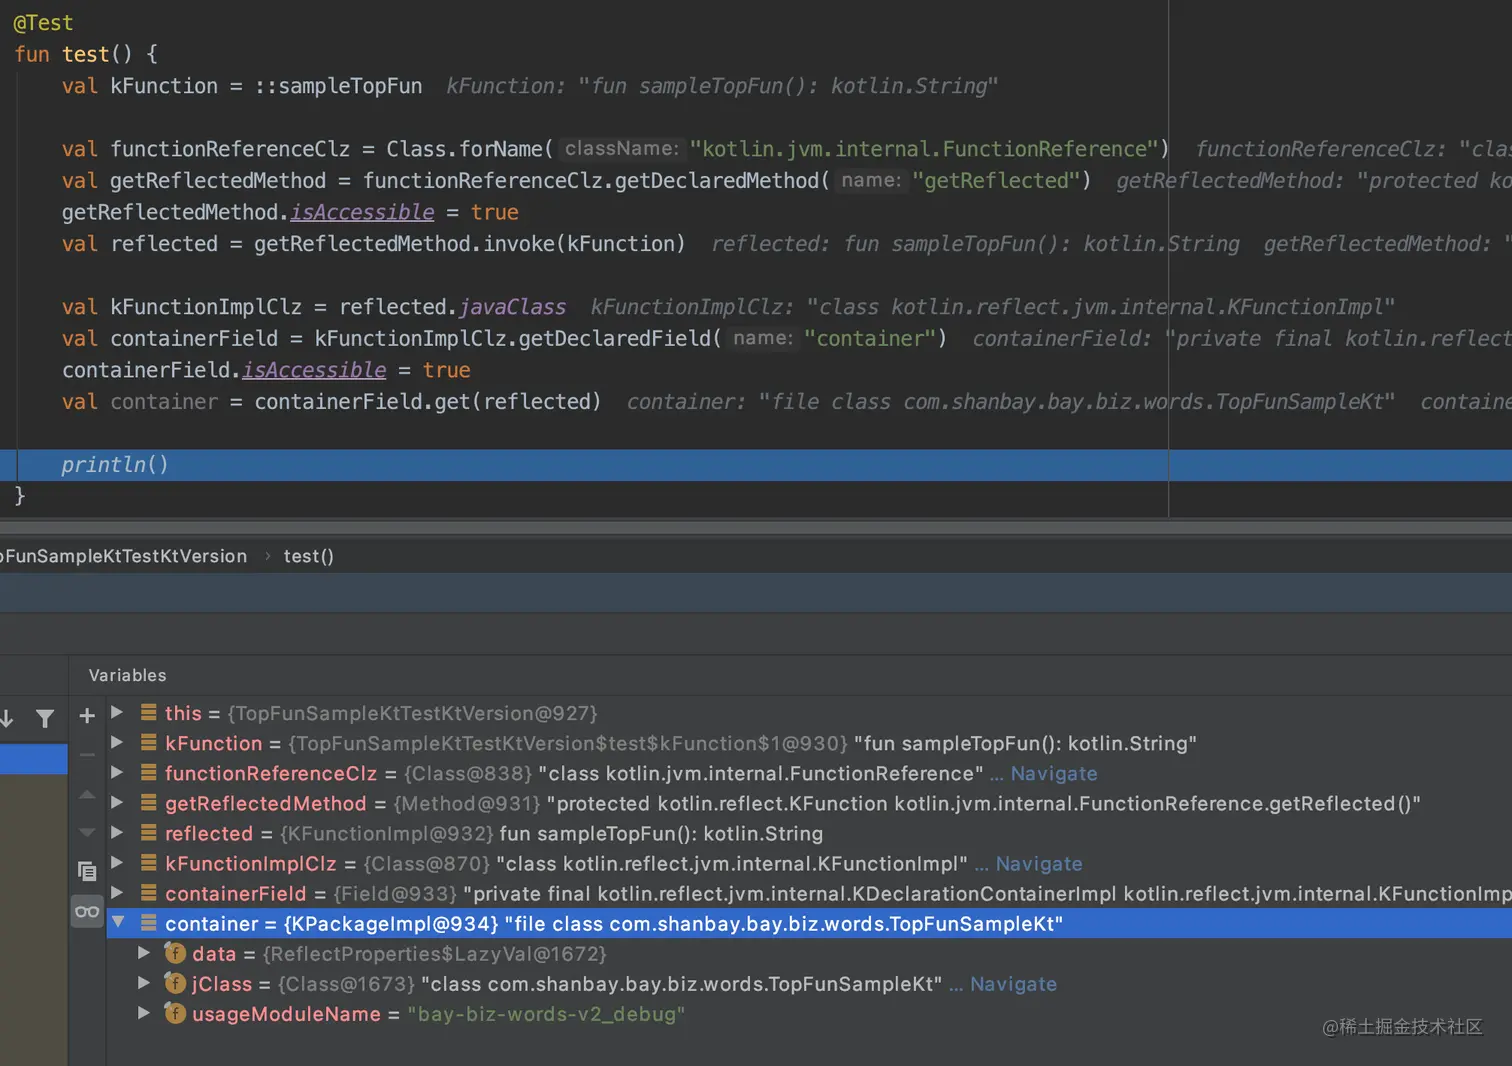Click the remove watch minus icon
This screenshot has height=1066, width=1512.
click(x=87, y=755)
